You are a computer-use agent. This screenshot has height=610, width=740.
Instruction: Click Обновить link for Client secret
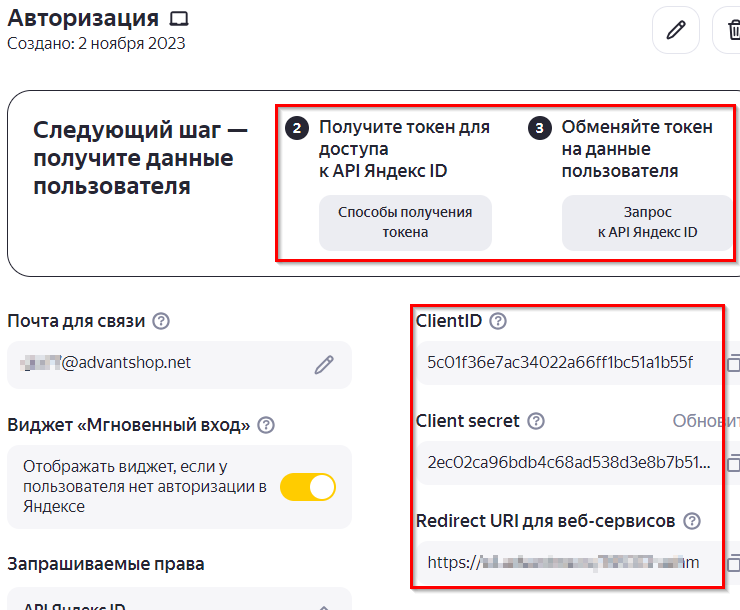tap(706, 421)
